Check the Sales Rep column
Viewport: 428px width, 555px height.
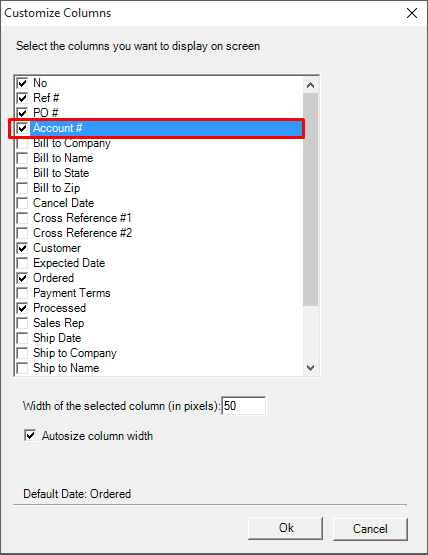tap(22, 323)
